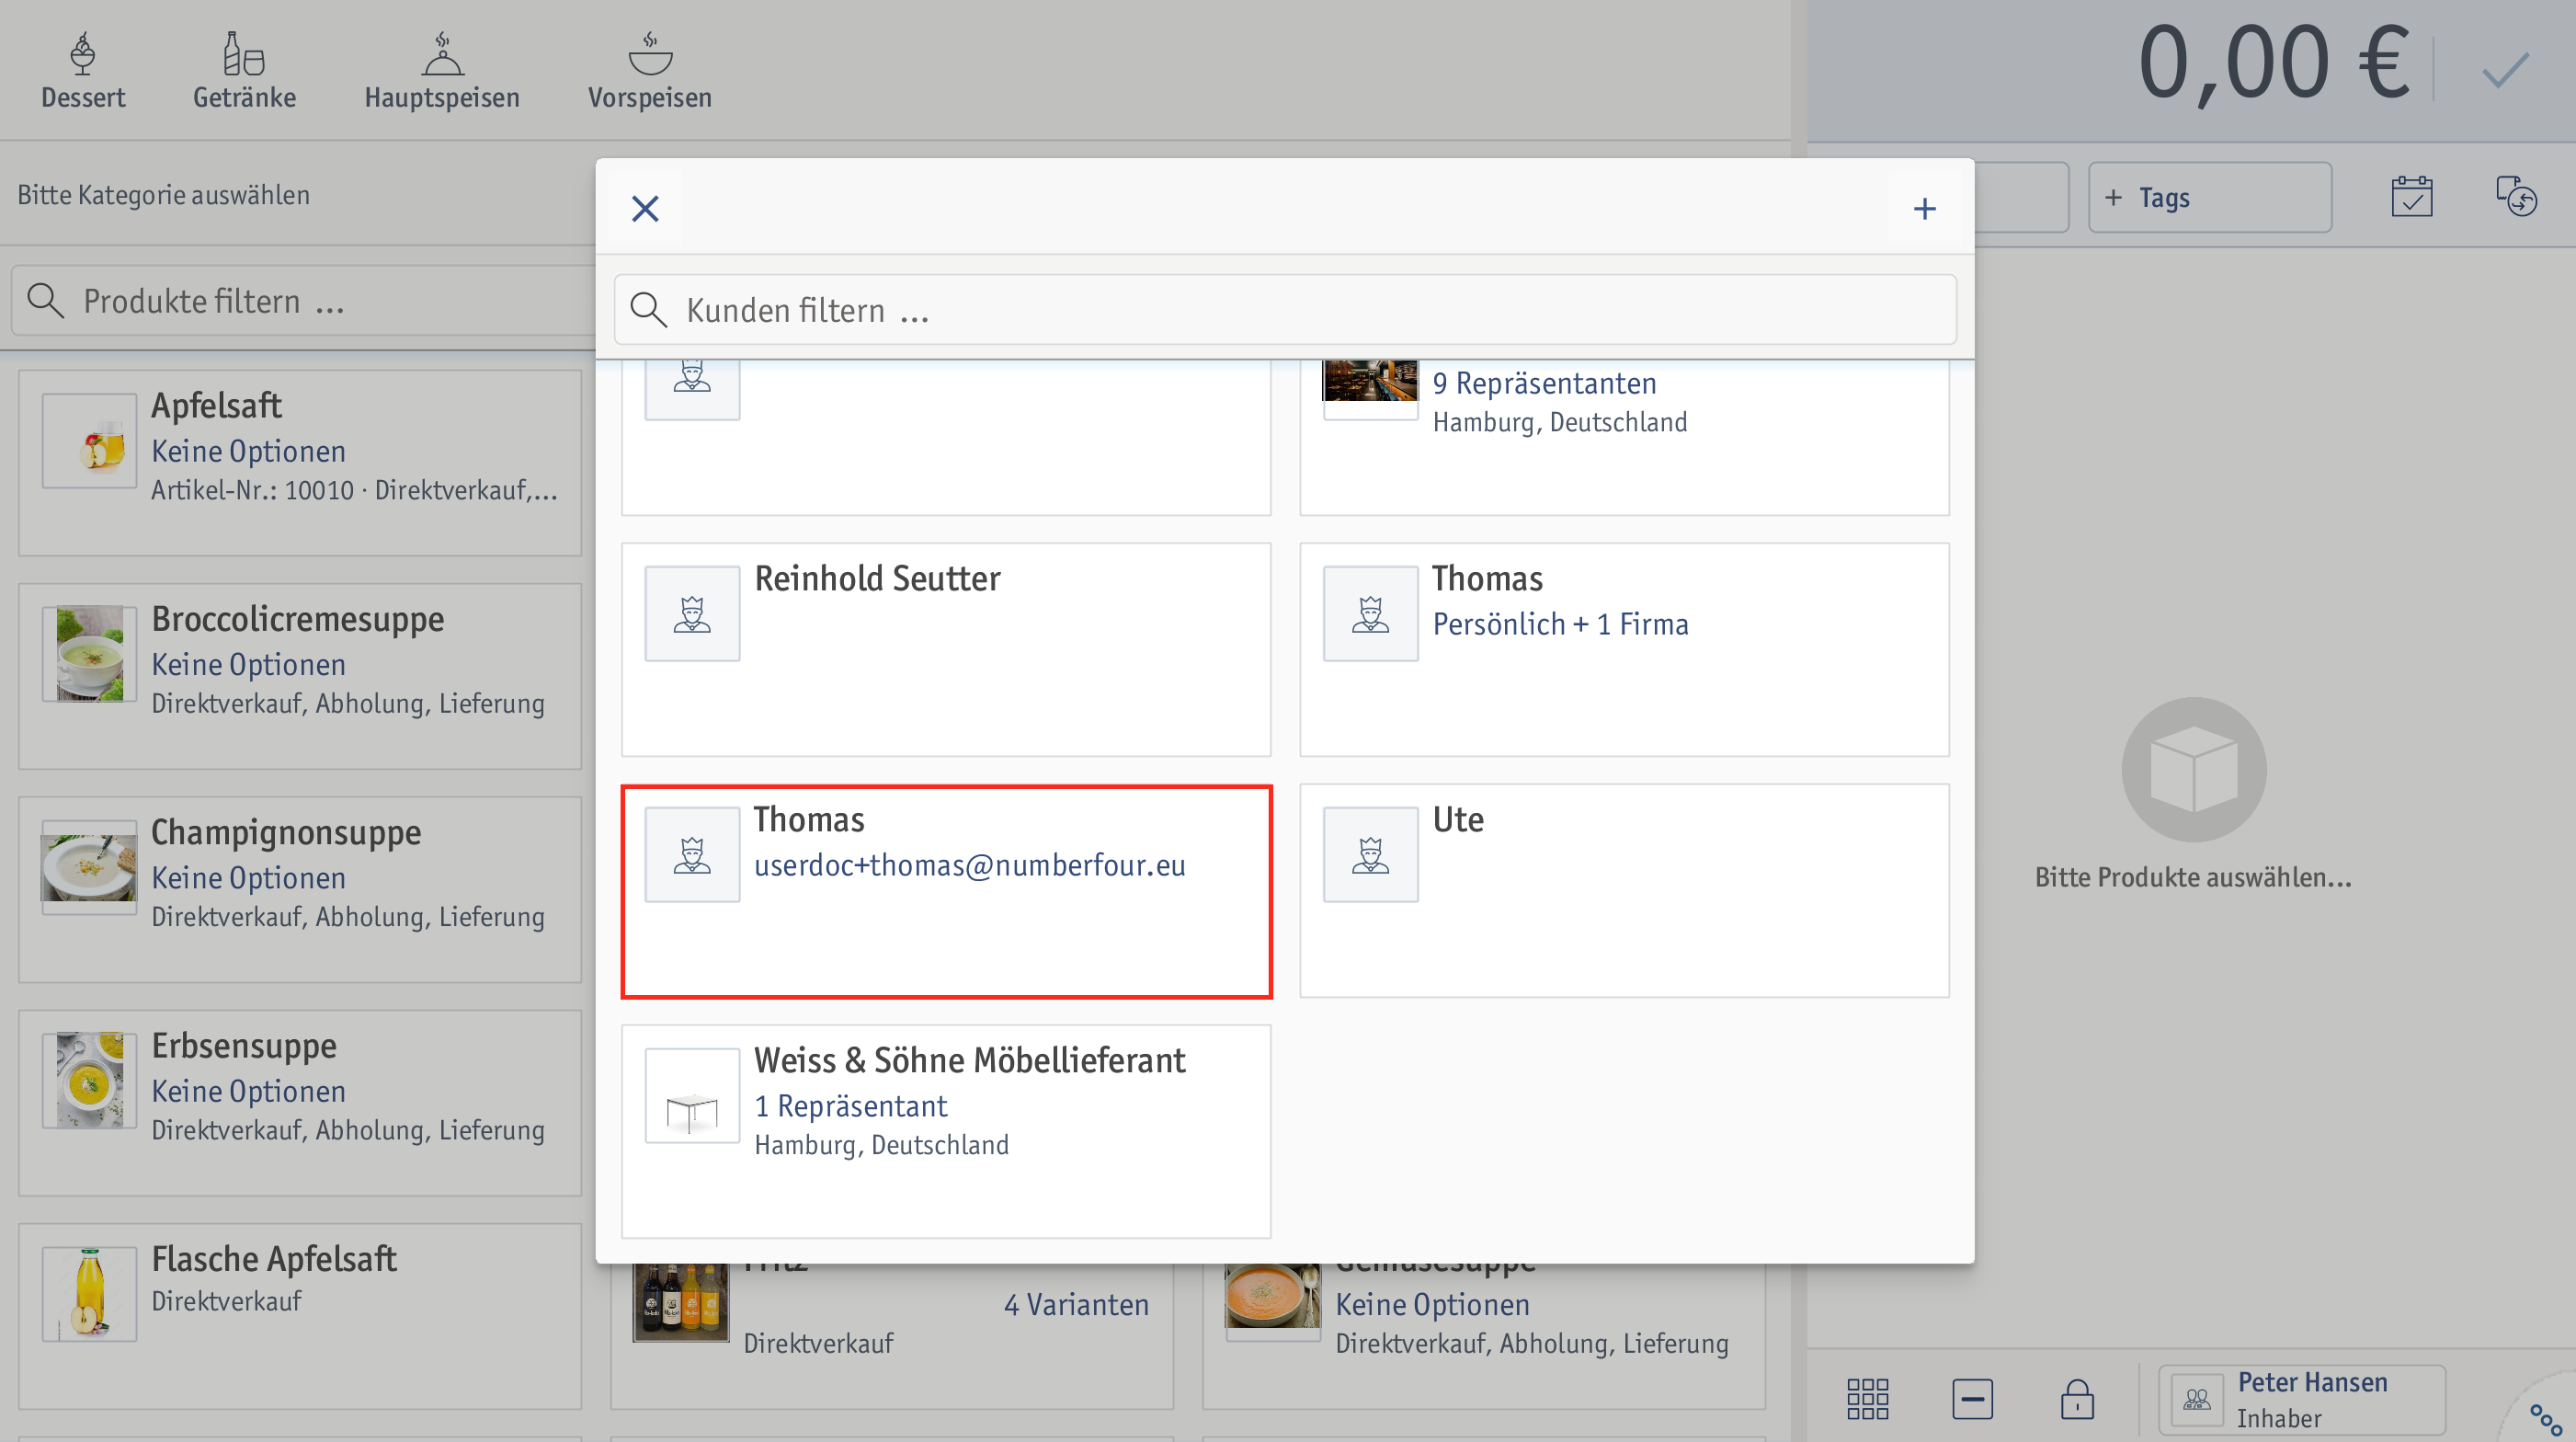Click the calendar checkmark icon
2576x1442 pixels.
(x=2412, y=197)
